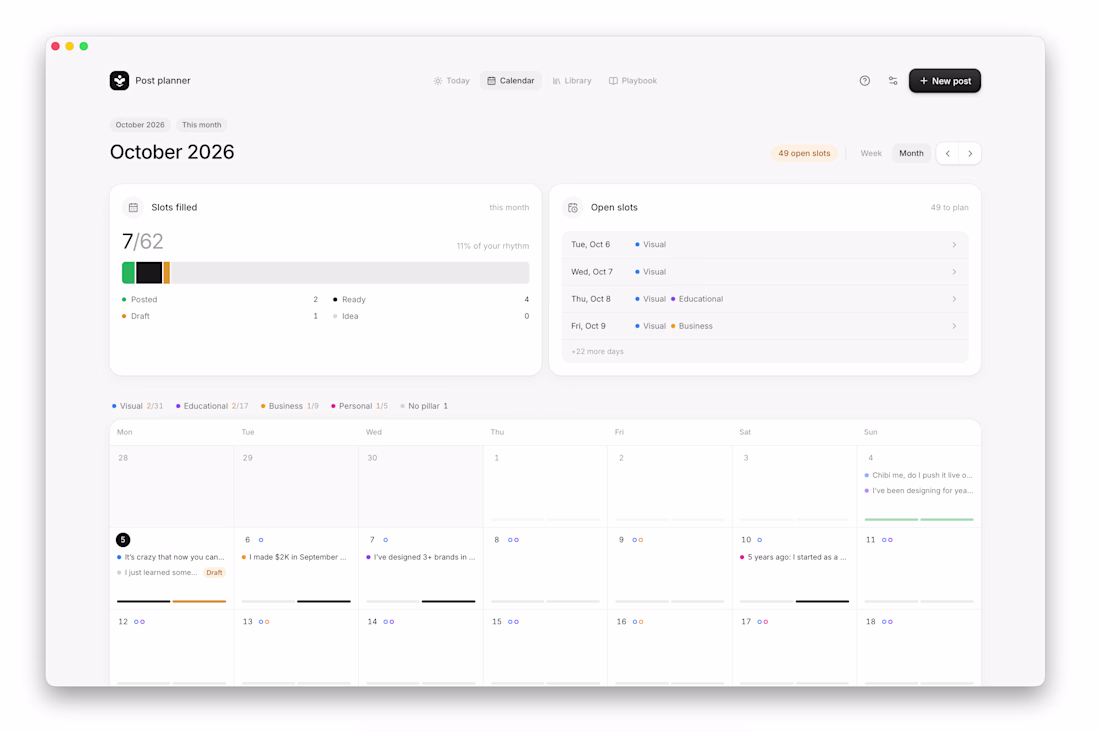
Task: Open post "Chibi me, do I push it live"
Action: pos(919,475)
